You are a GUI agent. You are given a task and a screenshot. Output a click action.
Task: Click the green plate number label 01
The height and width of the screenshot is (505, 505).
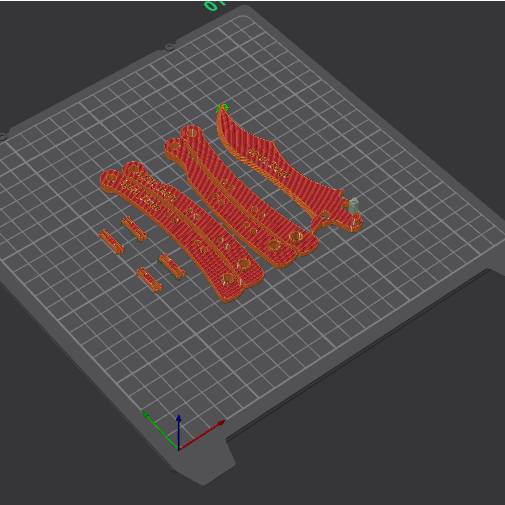click(214, 5)
